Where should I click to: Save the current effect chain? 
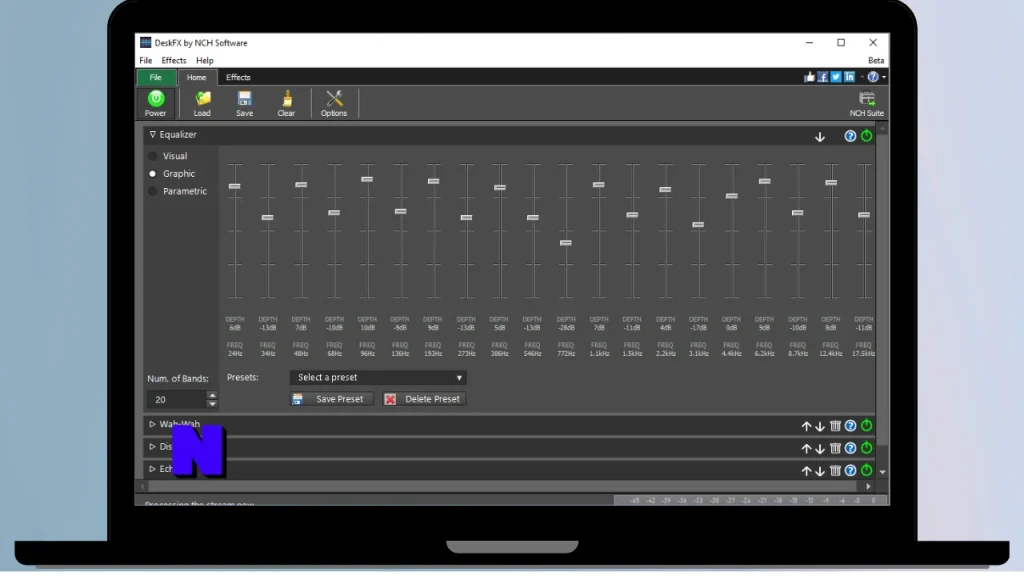tap(244, 104)
